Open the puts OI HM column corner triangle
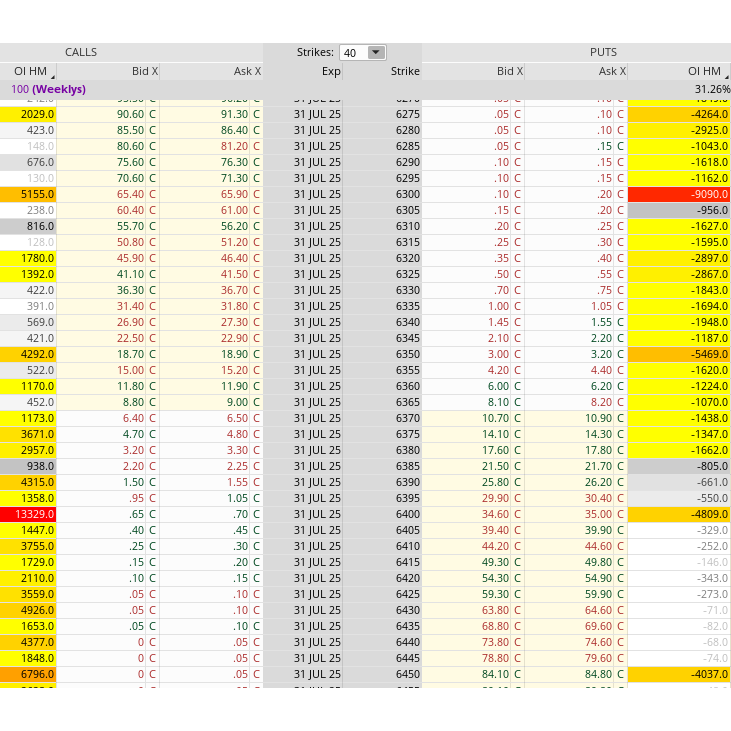This screenshot has width=731, height=731. click(x=727, y=77)
